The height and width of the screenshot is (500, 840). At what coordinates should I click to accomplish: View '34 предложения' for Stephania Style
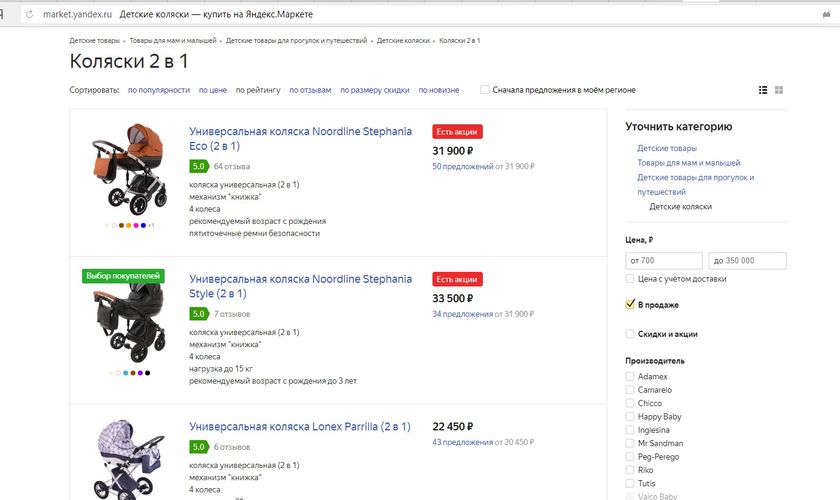[462, 314]
